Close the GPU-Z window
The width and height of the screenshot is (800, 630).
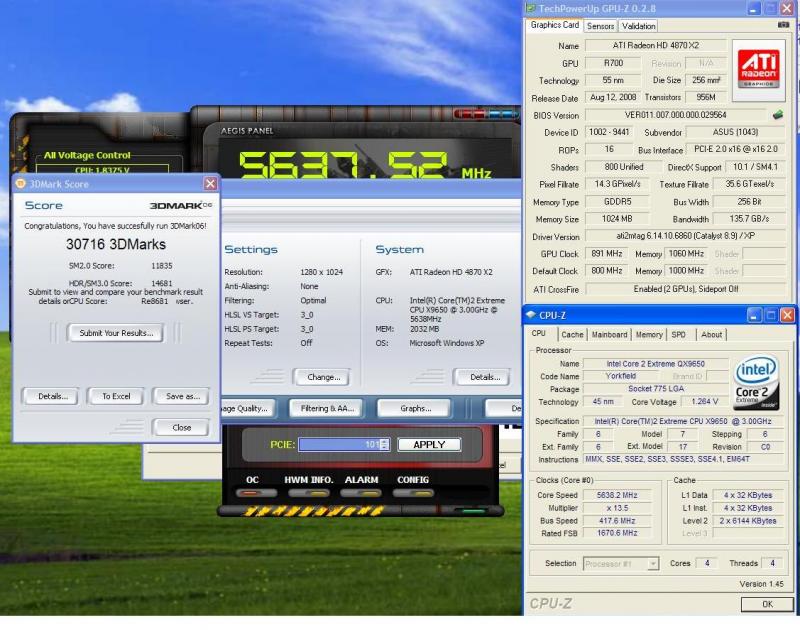pos(787,8)
